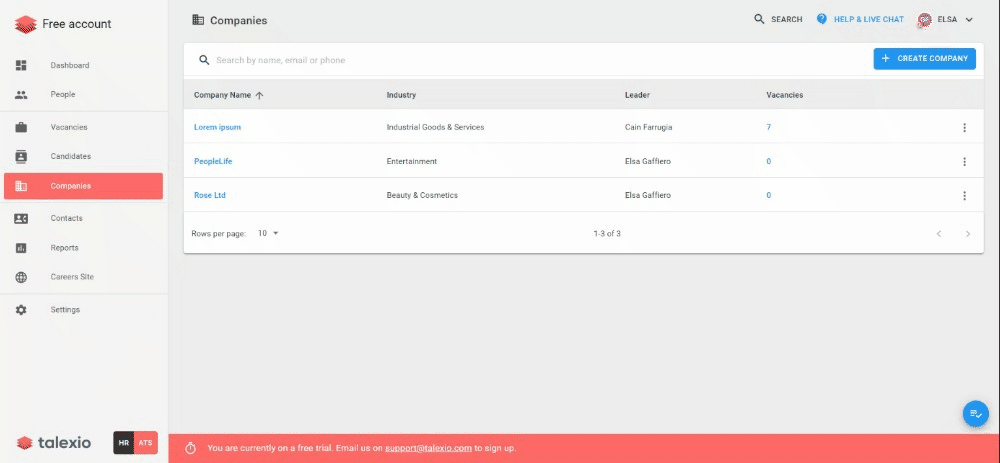The image size is (1000, 463).
Task: Open the floating checklist button
Action: pyautogui.click(x=975, y=414)
